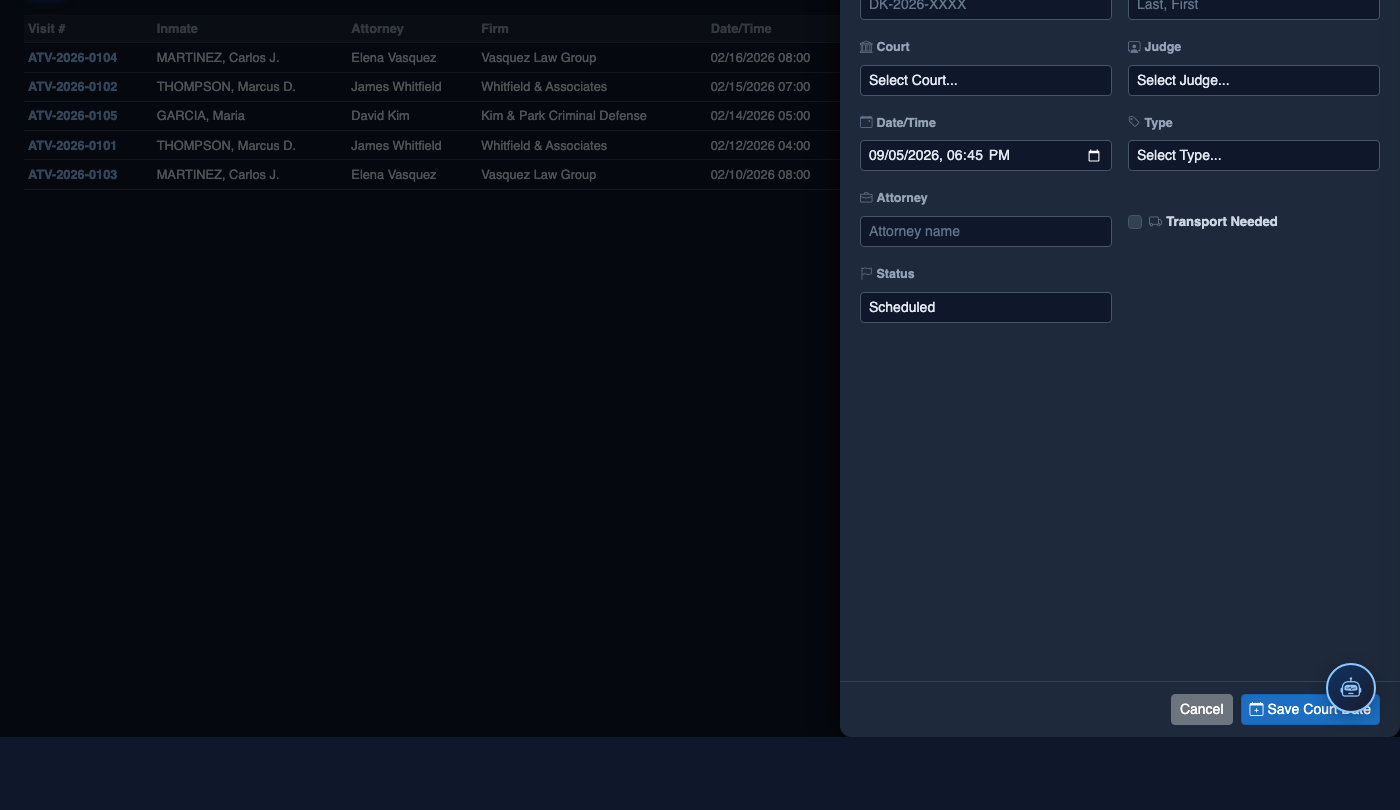Open the Select Judge dropdown
This screenshot has height=810, width=1400.
1254,80
